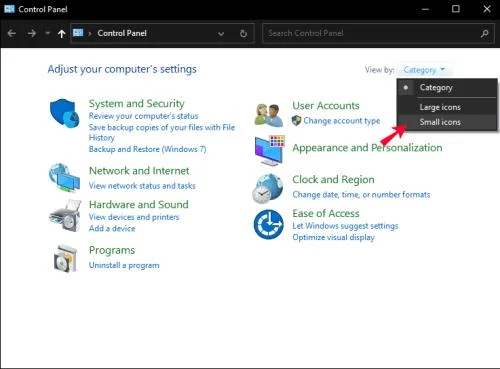
Task: Click View devices and printers
Action: [x=134, y=217]
